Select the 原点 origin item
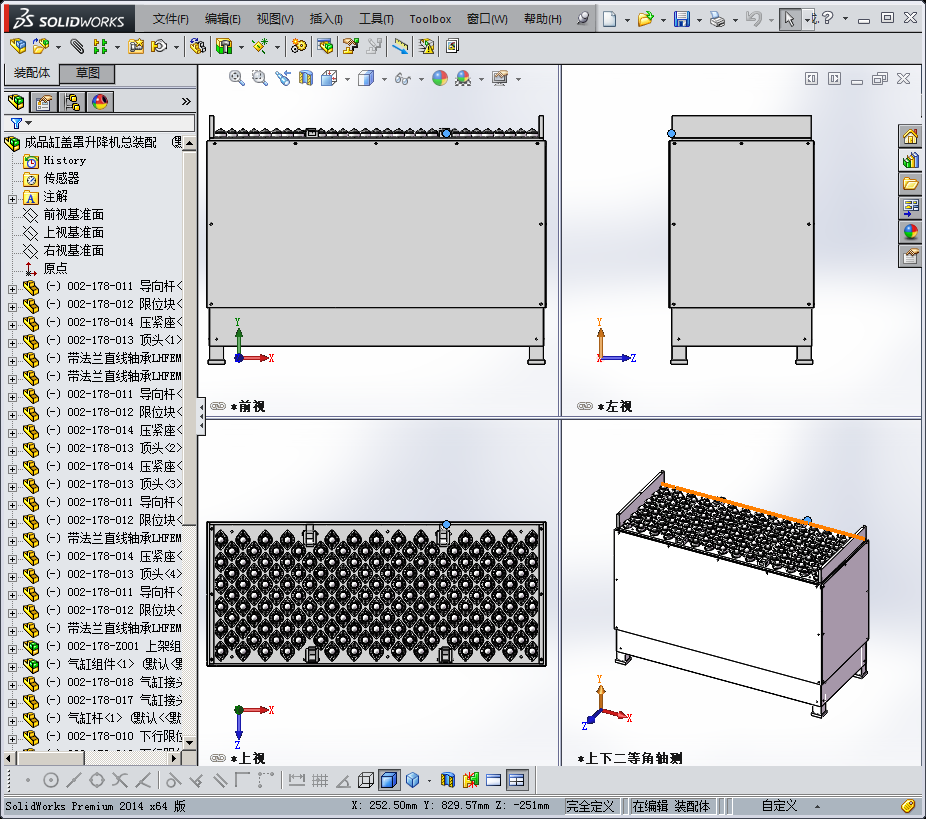 point(56,268)
